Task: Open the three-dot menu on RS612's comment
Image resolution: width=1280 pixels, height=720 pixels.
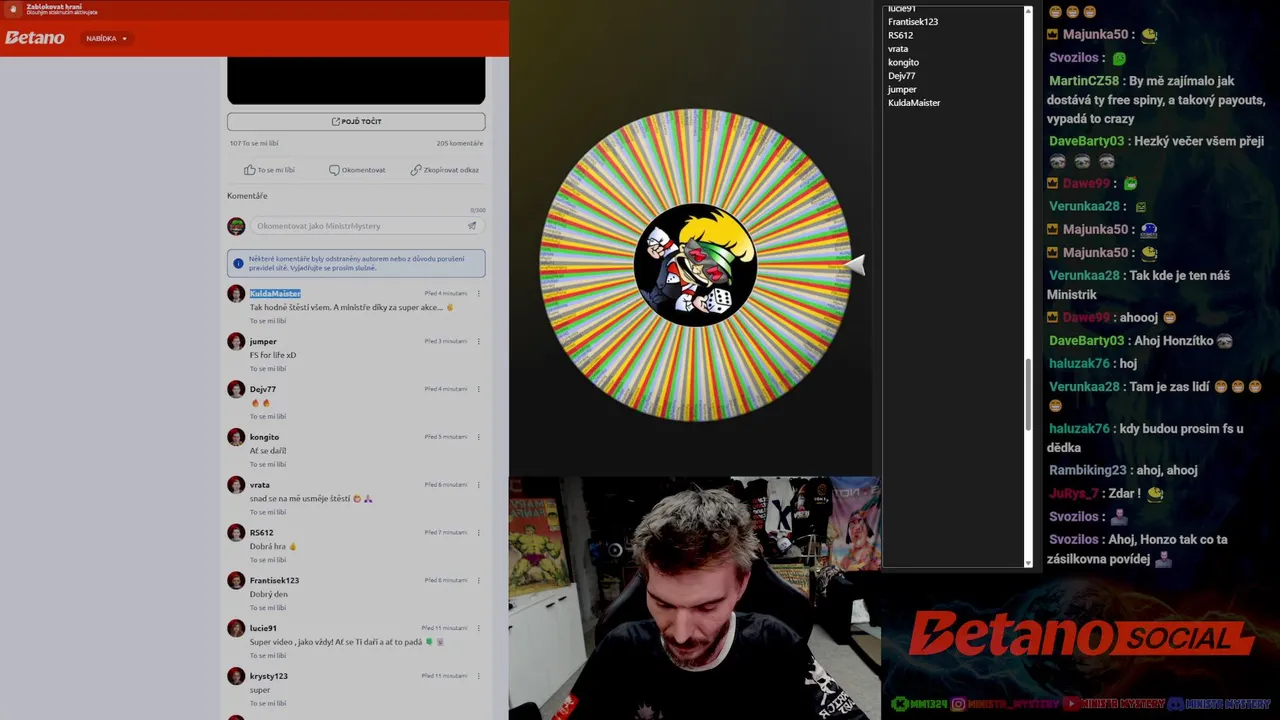Action: tap(479, 533)
